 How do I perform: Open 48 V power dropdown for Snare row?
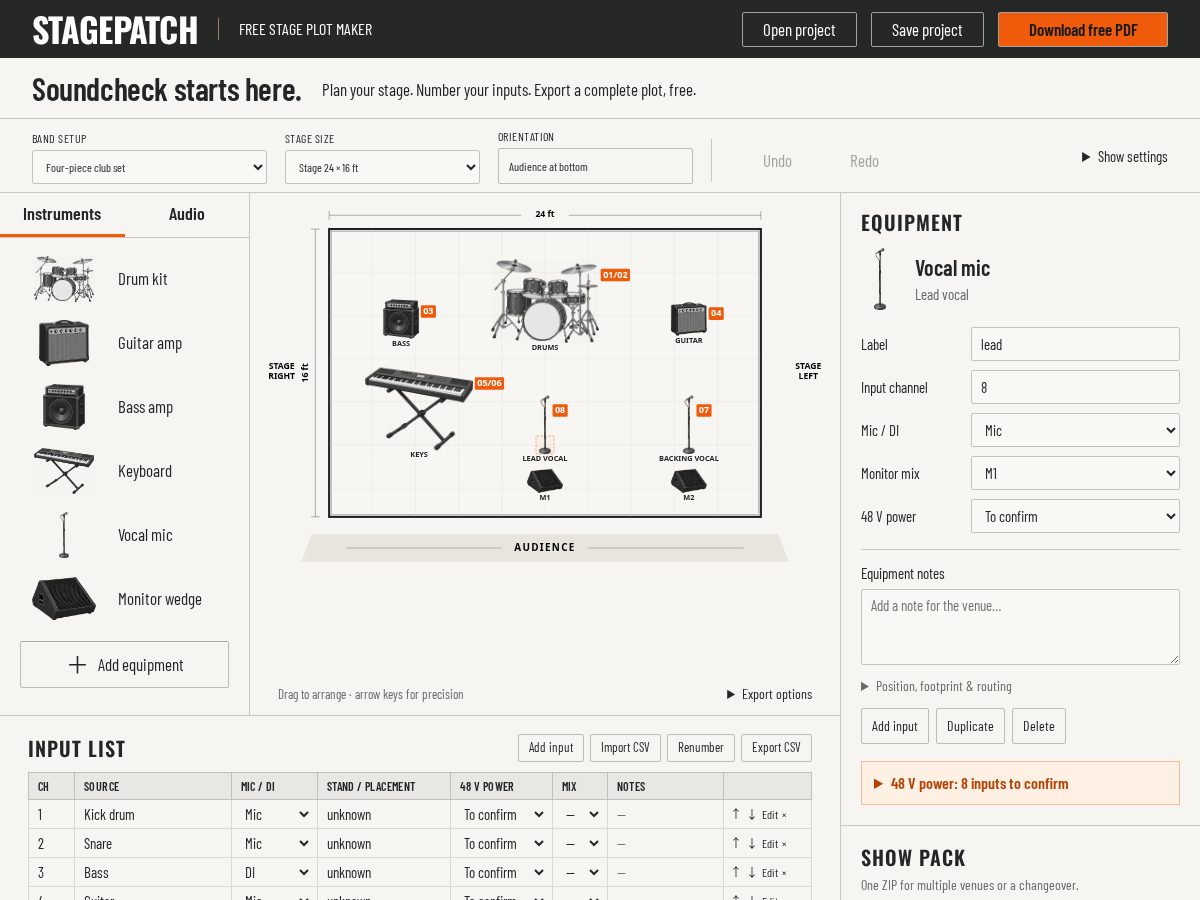coord(503,843)
